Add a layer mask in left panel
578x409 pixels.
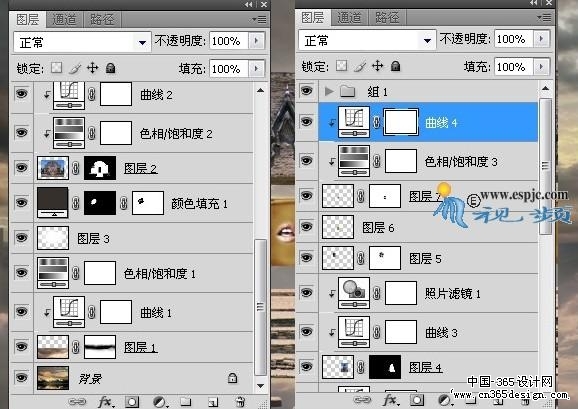(132, 402)
